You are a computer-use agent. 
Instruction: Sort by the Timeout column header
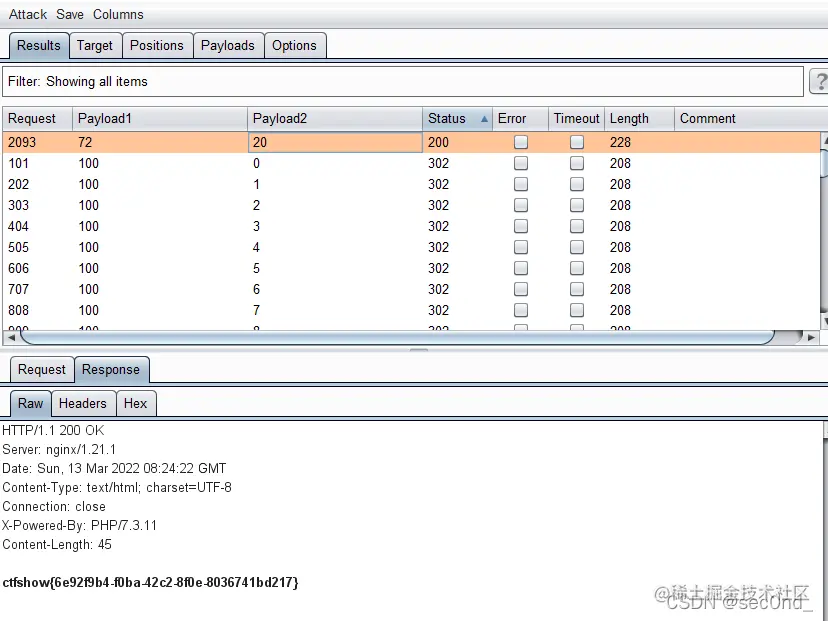(x=576, y=118)
